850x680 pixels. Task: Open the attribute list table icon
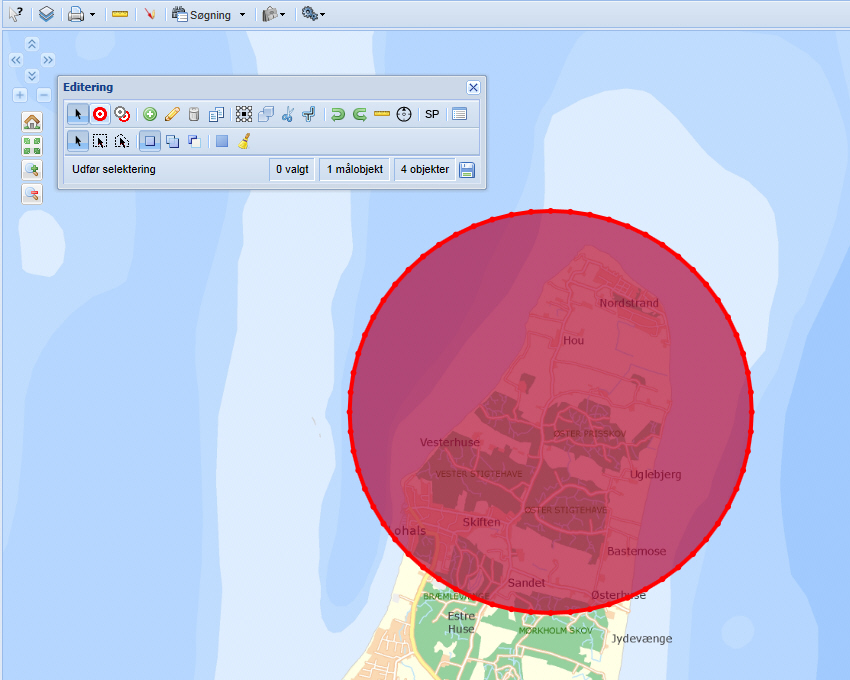(460, 114)
